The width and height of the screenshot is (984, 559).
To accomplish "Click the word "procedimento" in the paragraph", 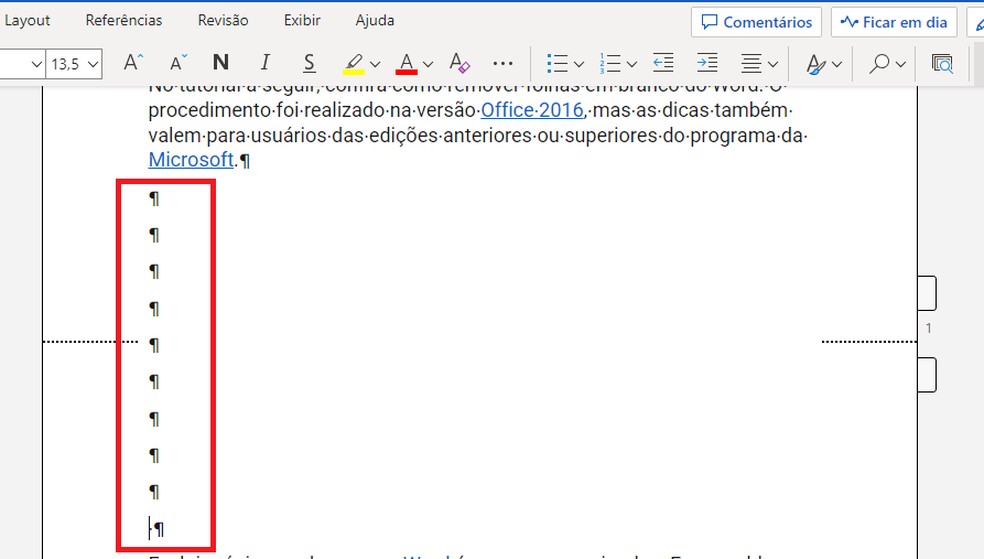I will tap(210, 110).
